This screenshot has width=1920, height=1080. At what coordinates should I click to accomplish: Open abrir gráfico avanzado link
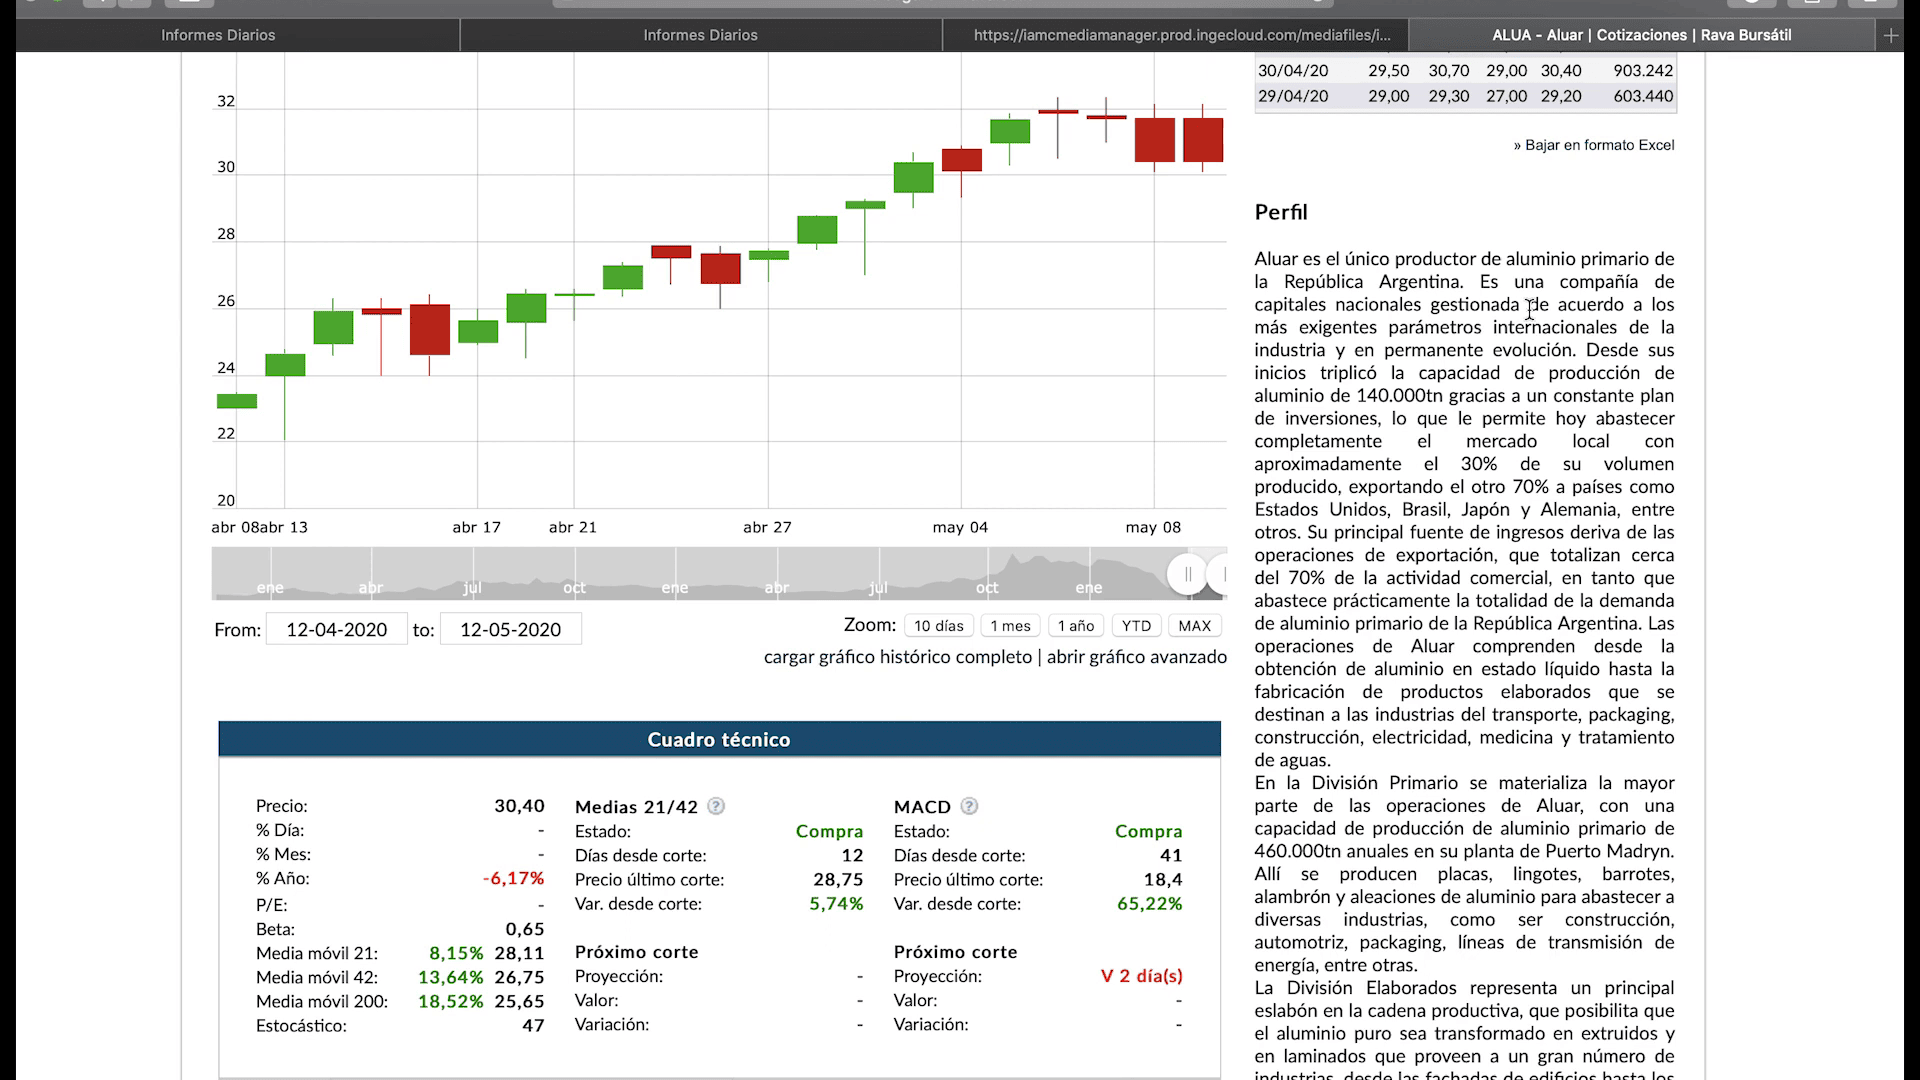[x=1136, y=657]
